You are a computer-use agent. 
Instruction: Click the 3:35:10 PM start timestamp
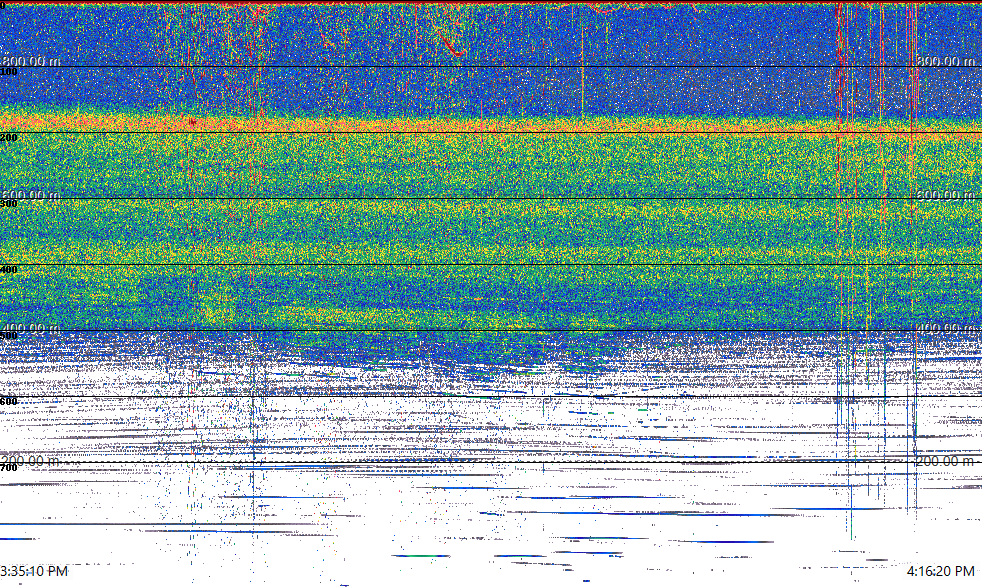[x=34, y=571]
